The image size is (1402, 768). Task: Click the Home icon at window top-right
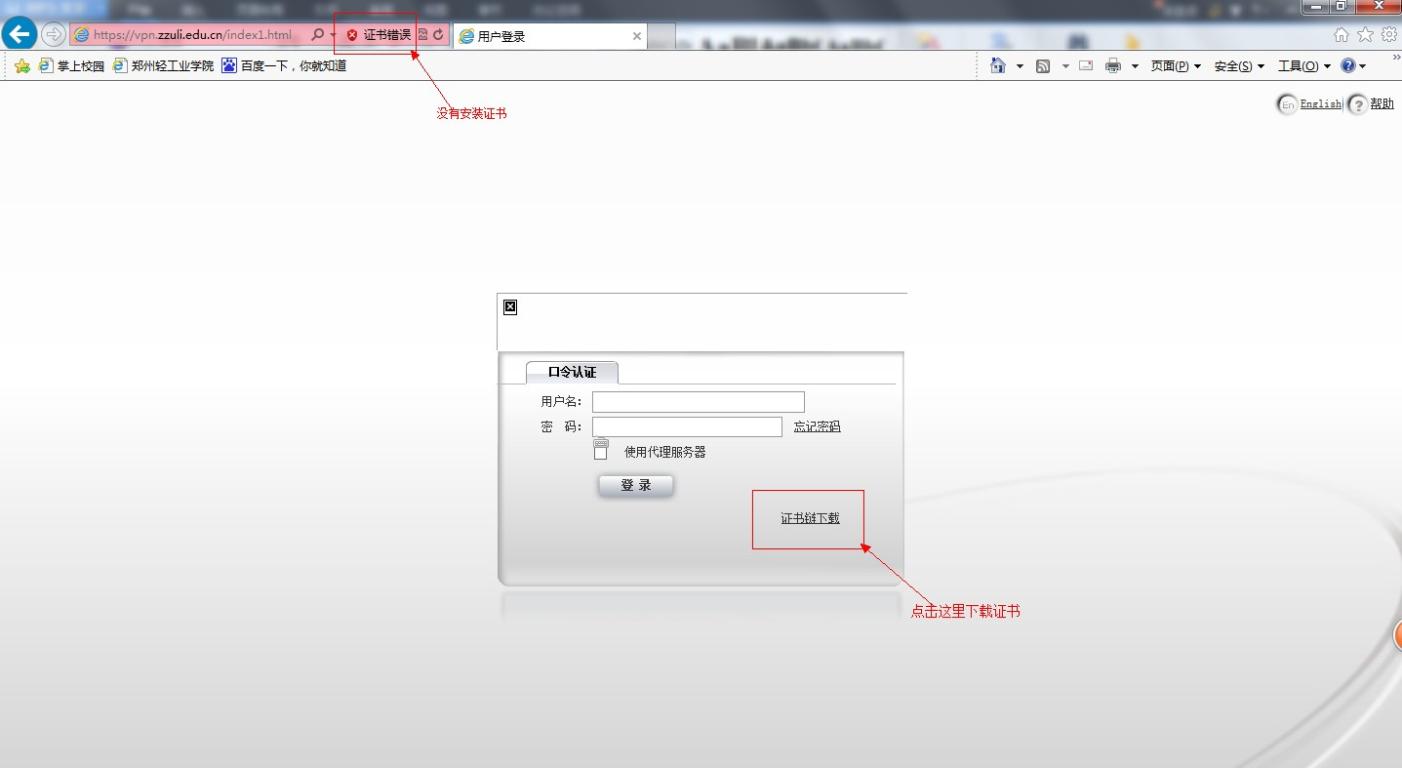1341,35
